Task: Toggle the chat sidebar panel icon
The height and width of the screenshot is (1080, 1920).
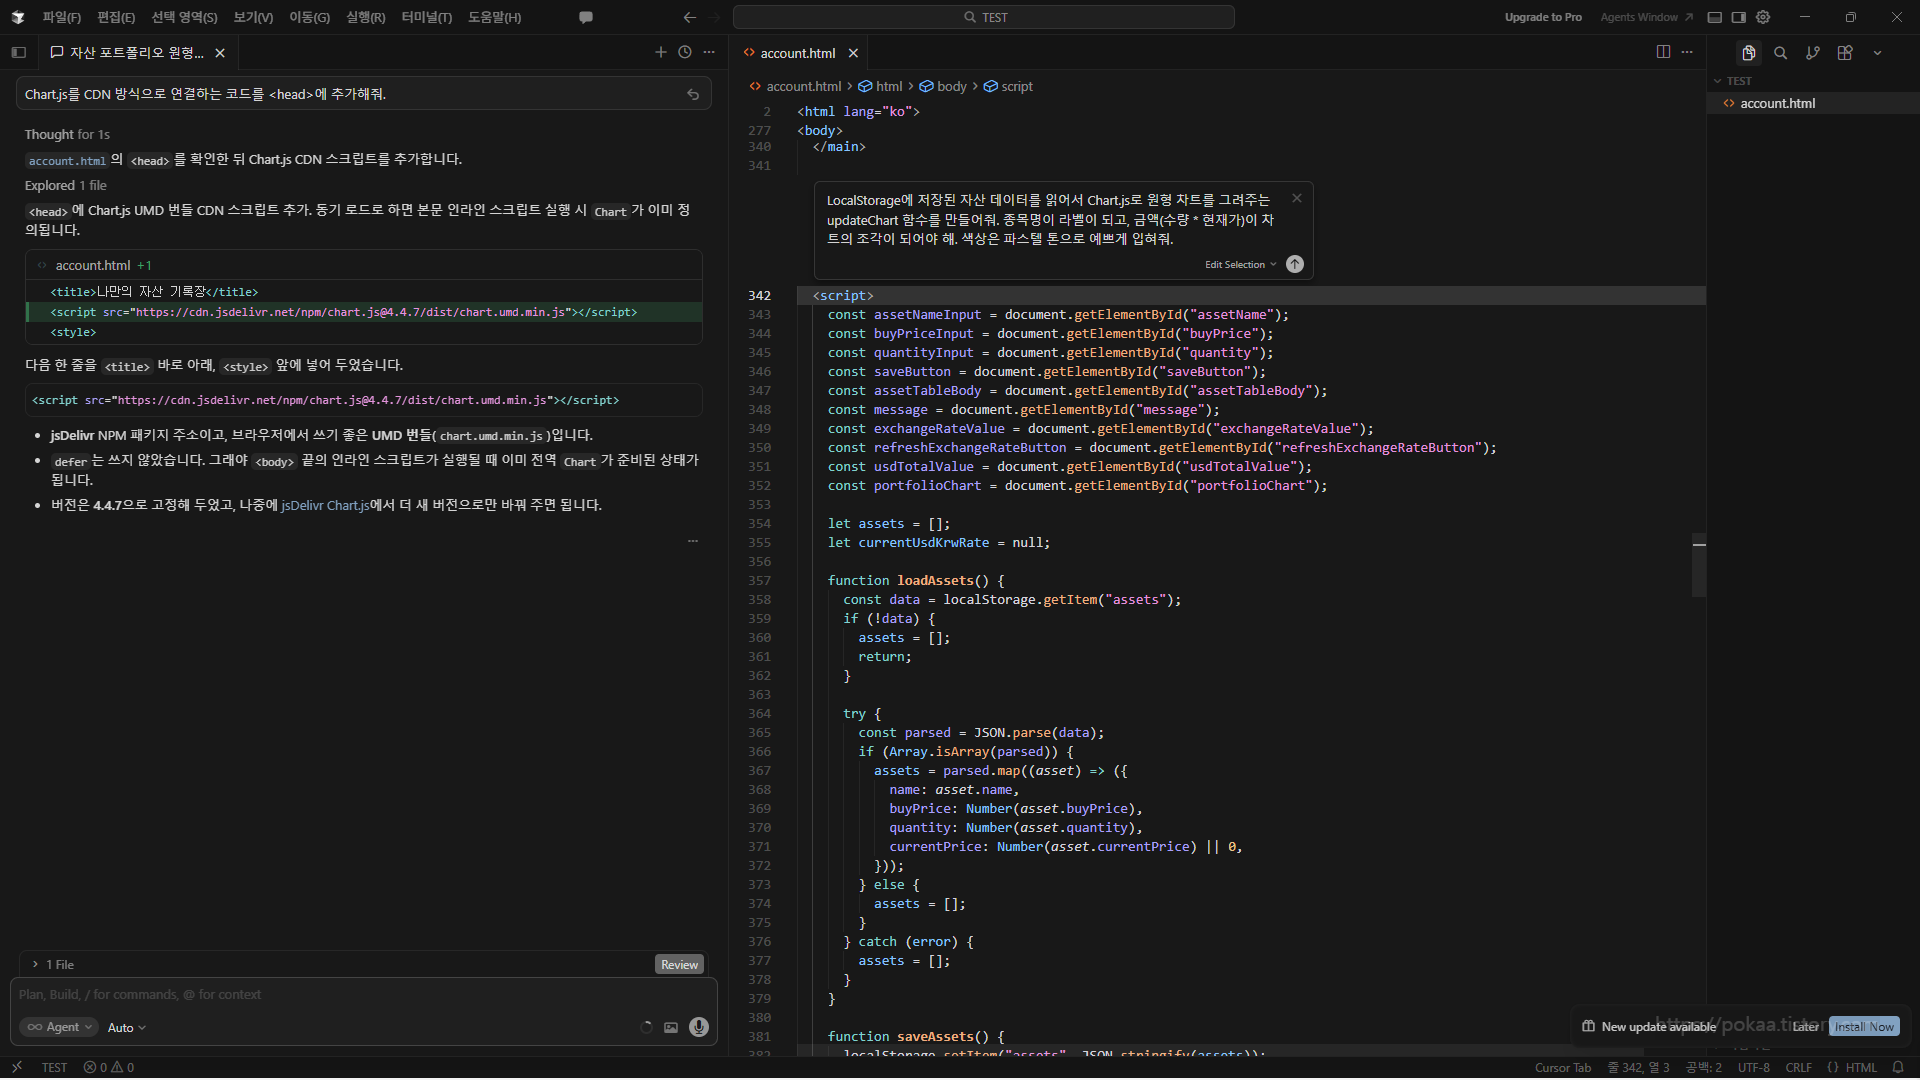Action: [x=18, y=53]
